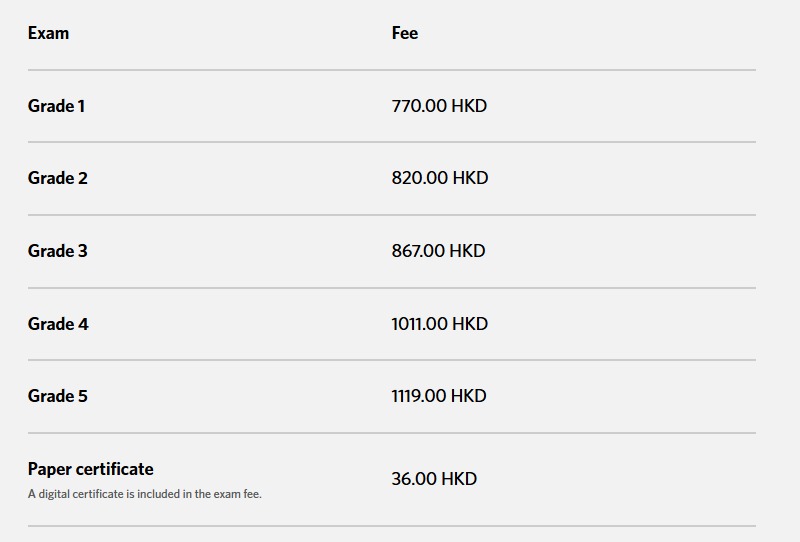Click the divider between Grade 4 and Grade 5
The width and height of the screenshot is (800, 542).
[x=392, y=360]
